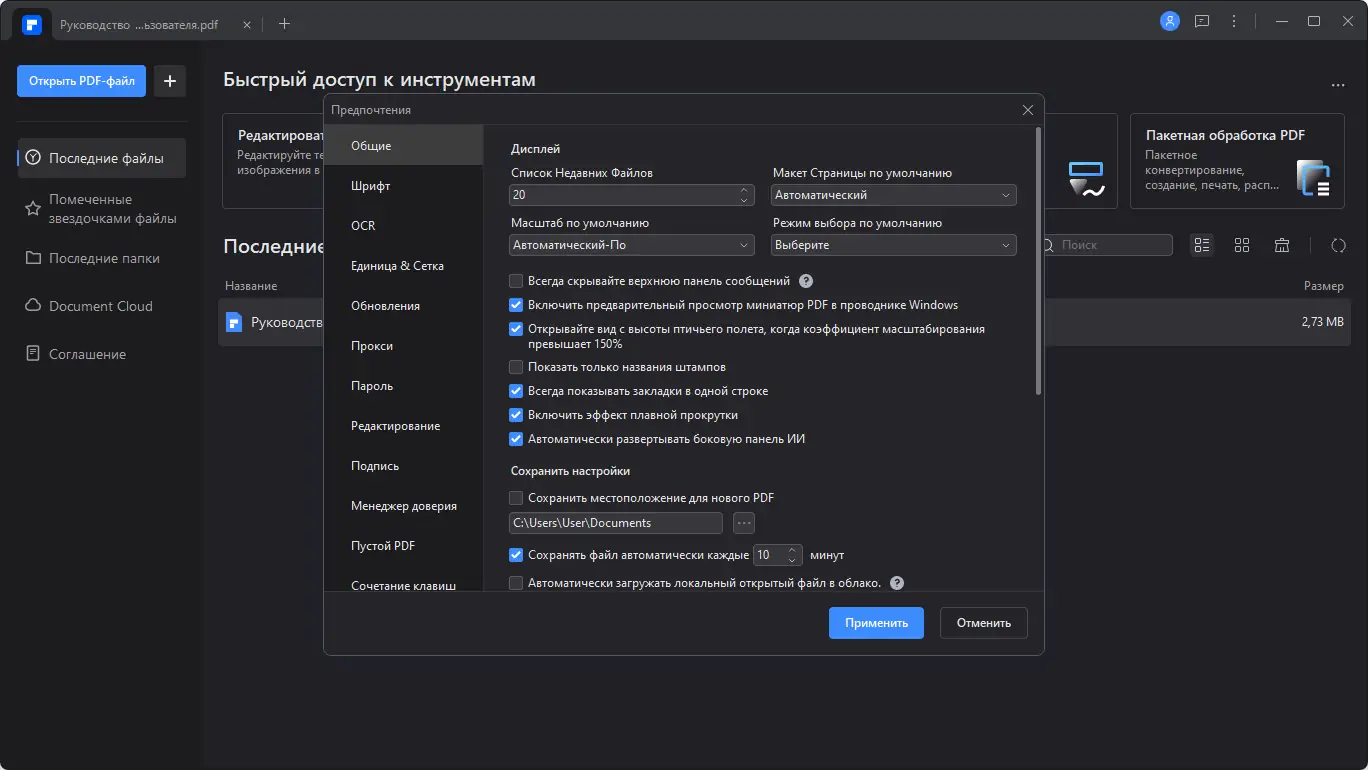
Task: Click the refresh file list icon
Action: pyautogui.click(x=1338, y=245)
